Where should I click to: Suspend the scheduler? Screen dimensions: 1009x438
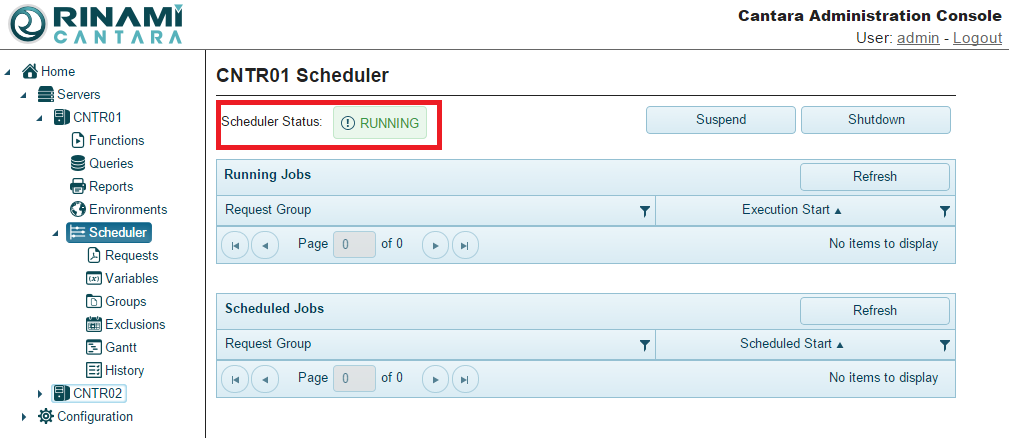pos(721,120)
